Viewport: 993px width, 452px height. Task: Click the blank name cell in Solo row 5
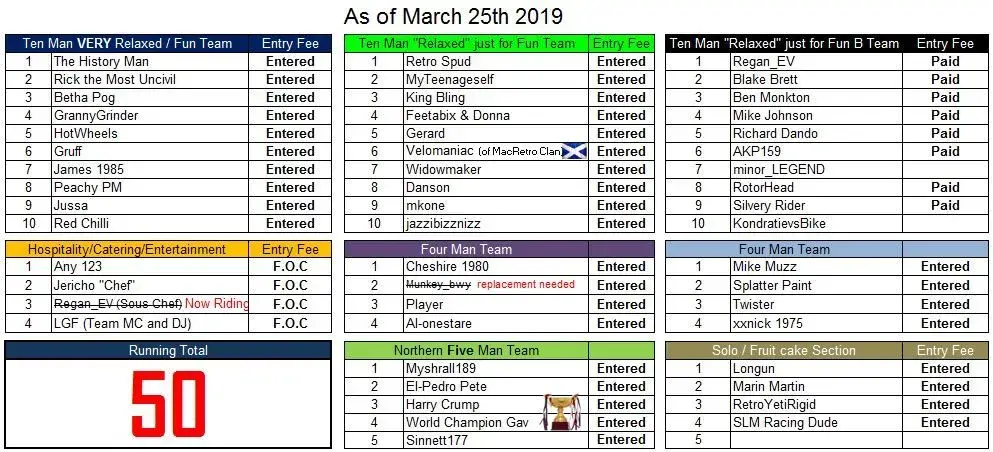point(816,439)
